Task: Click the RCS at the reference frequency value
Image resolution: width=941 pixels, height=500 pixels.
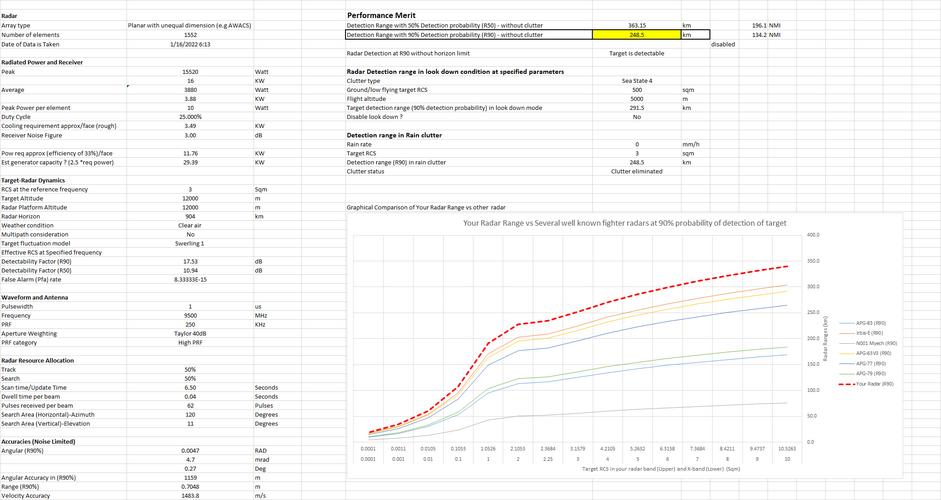Action: click(190, 189)
